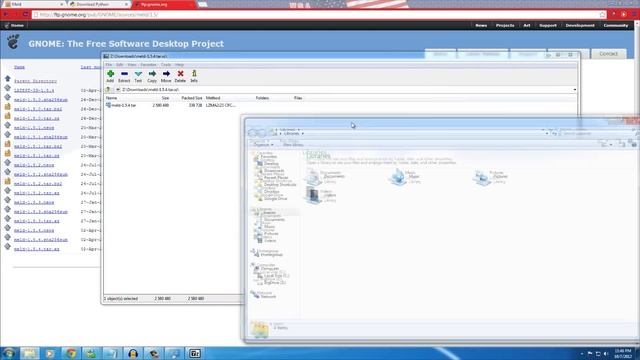This screenshot has height=360, width=640.
Task: Click the Contact tab on GNOME page
Action: point(608,54)
